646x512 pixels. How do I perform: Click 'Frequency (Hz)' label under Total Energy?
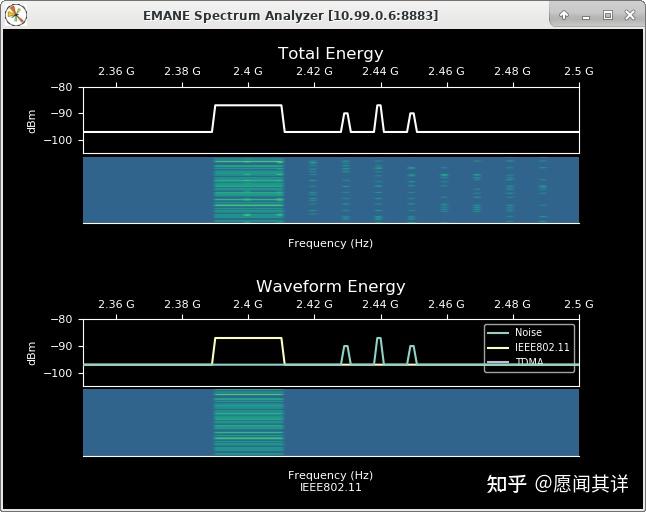pyautogui.click(x=330, y=243)
